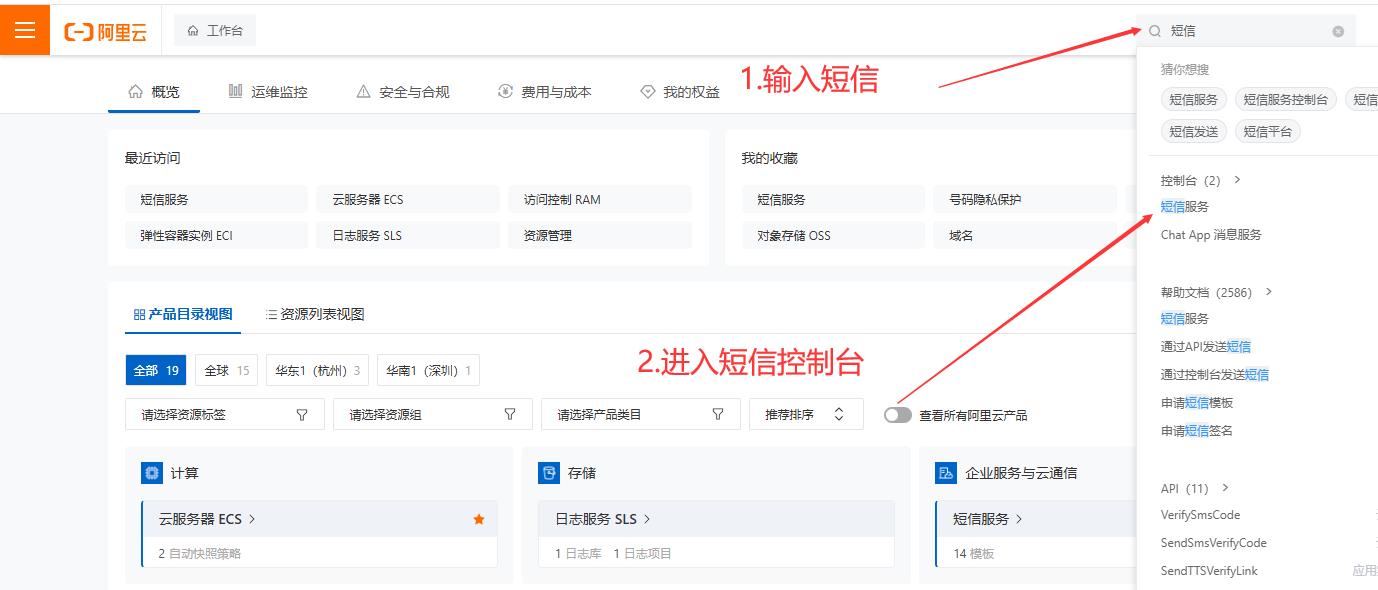Image resolution: width=1378 pixels, height=590 pixels.
Task: Open 云服务器 ECS under 计算
Action: (207, 519)
